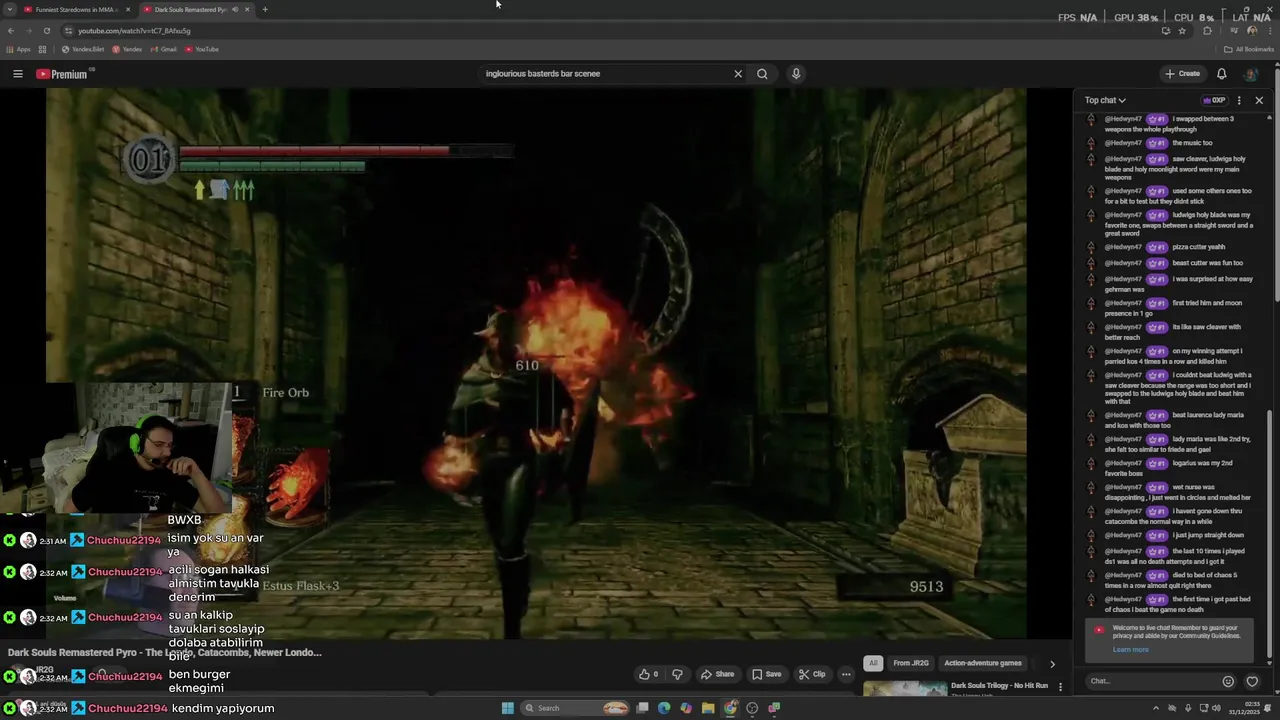The height and width of the screenshot is (720, 1280).
Task: Open File Explorer from taskbar
Action: 708,708
